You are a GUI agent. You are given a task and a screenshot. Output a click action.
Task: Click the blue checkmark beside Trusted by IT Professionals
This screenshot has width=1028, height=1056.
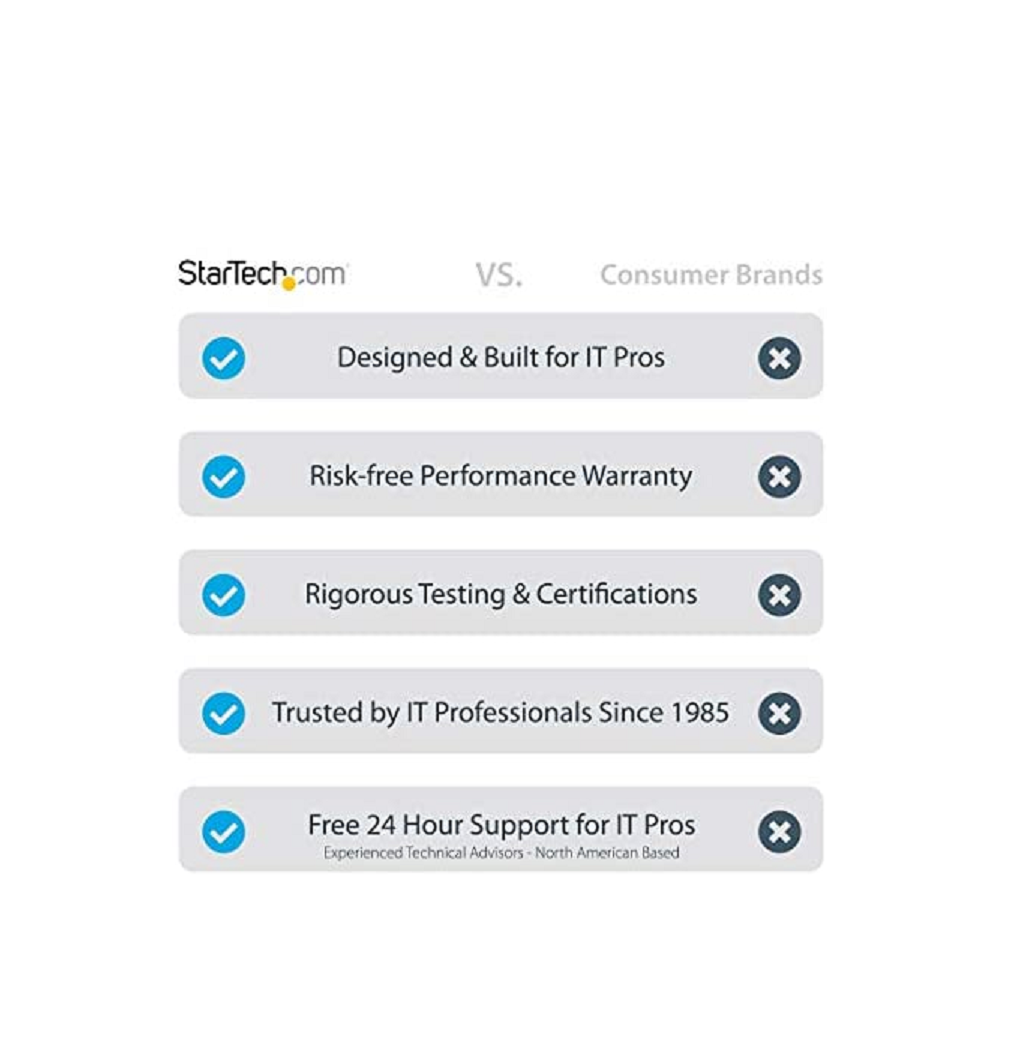point(223,713)
